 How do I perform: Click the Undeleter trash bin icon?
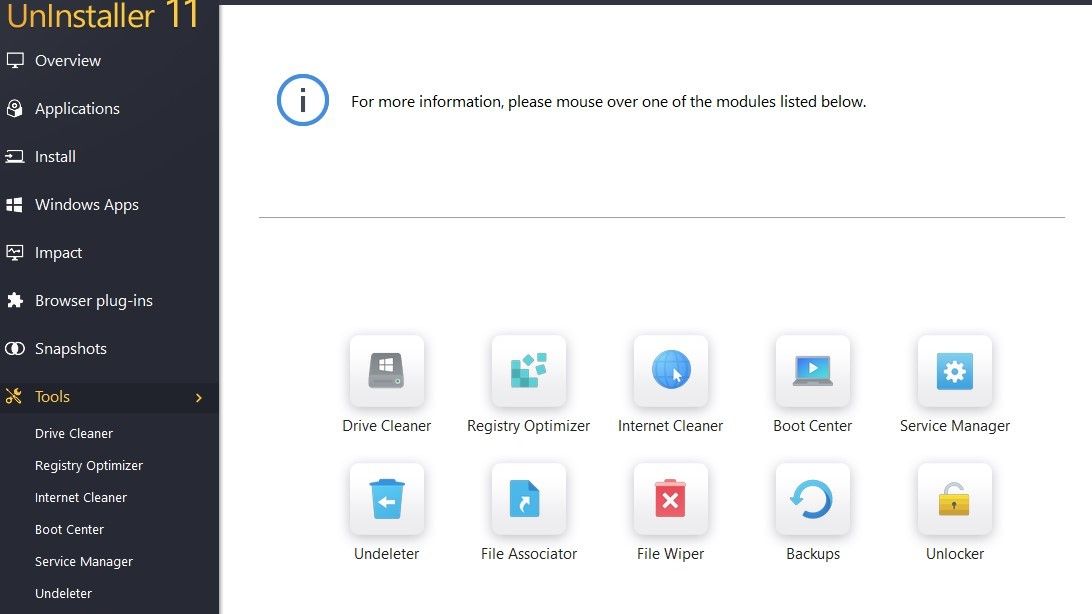(x=386, y=498)
